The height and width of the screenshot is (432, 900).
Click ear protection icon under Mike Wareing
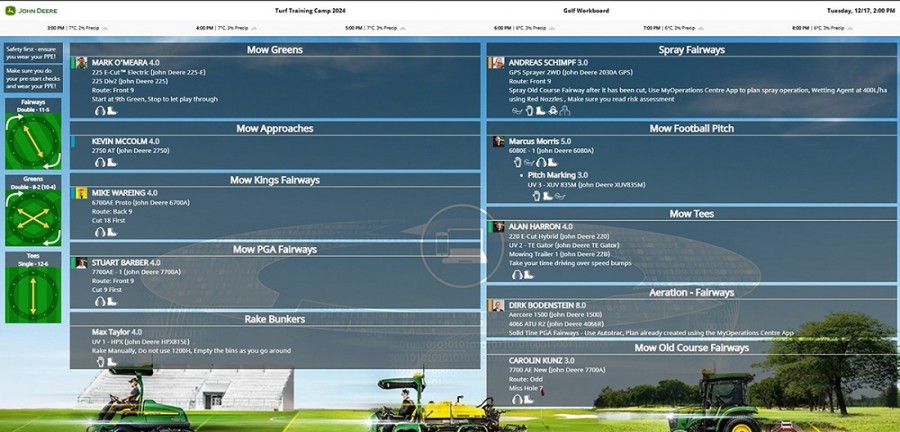point(100,232)
